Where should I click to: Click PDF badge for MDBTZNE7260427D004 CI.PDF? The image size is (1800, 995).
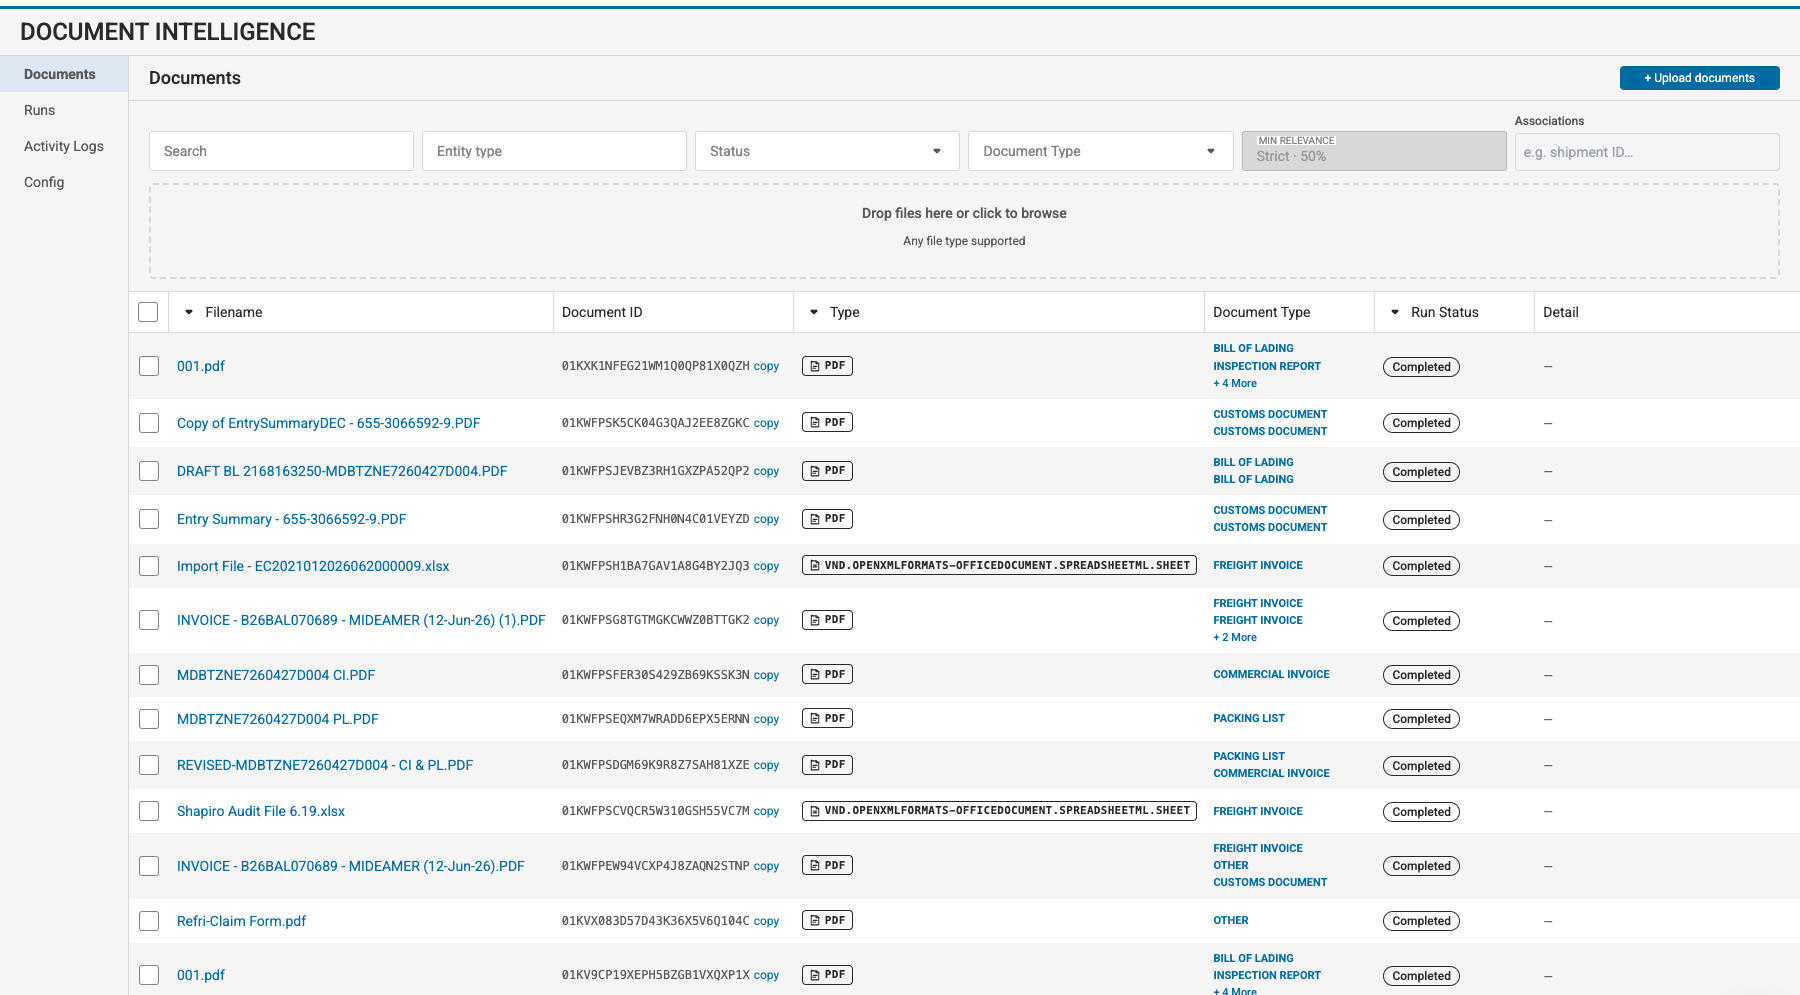coord(827,674)
